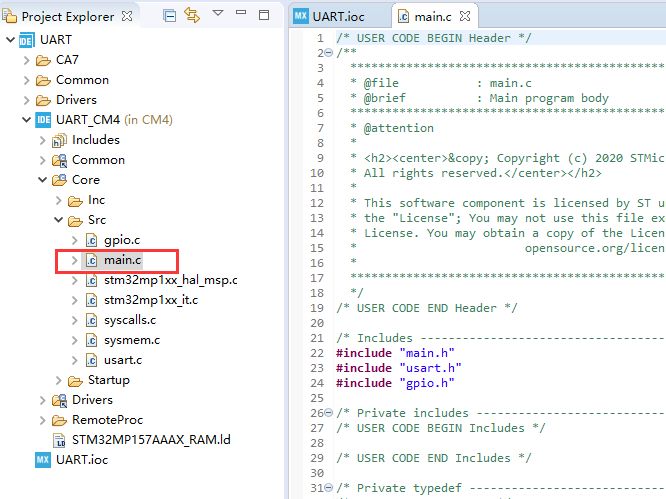Select UART.ioc in the project tree
The image size is (666, 499).
(x=82, y=460)
